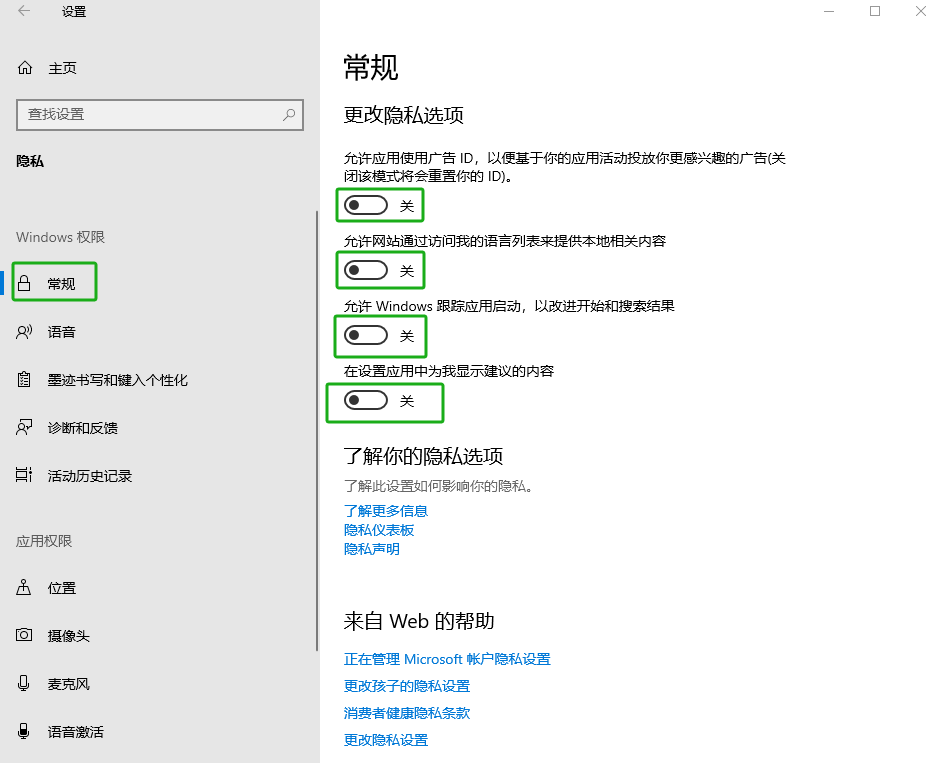Toggle the advertising ID (广告 ID) switch
Image resolution: width=943 pixels, height=763 pixels.
click(x=366, y=206)
